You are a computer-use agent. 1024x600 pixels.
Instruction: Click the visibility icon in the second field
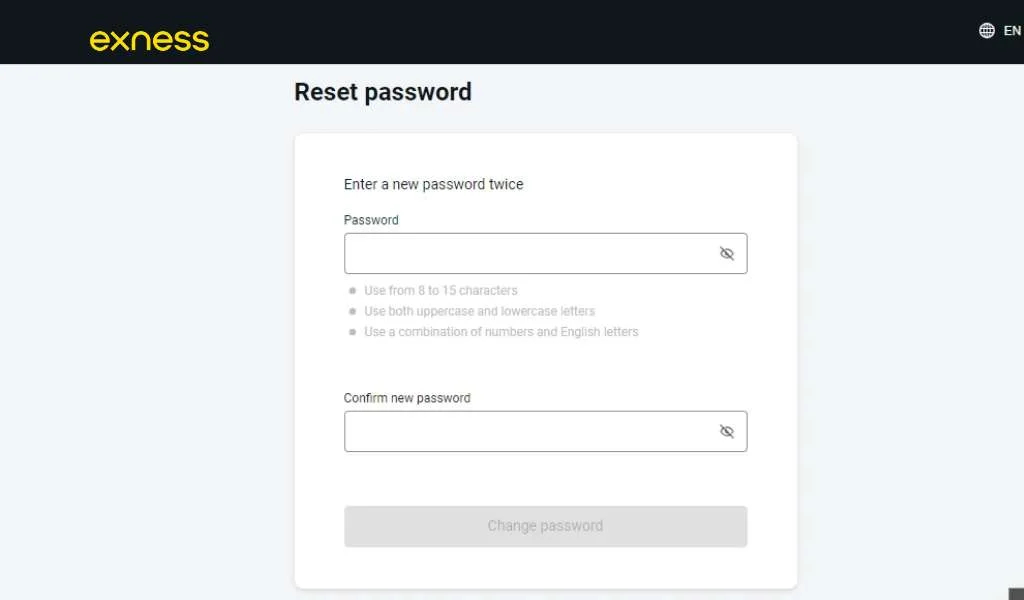pyautogui.click(x=727, y=431)
